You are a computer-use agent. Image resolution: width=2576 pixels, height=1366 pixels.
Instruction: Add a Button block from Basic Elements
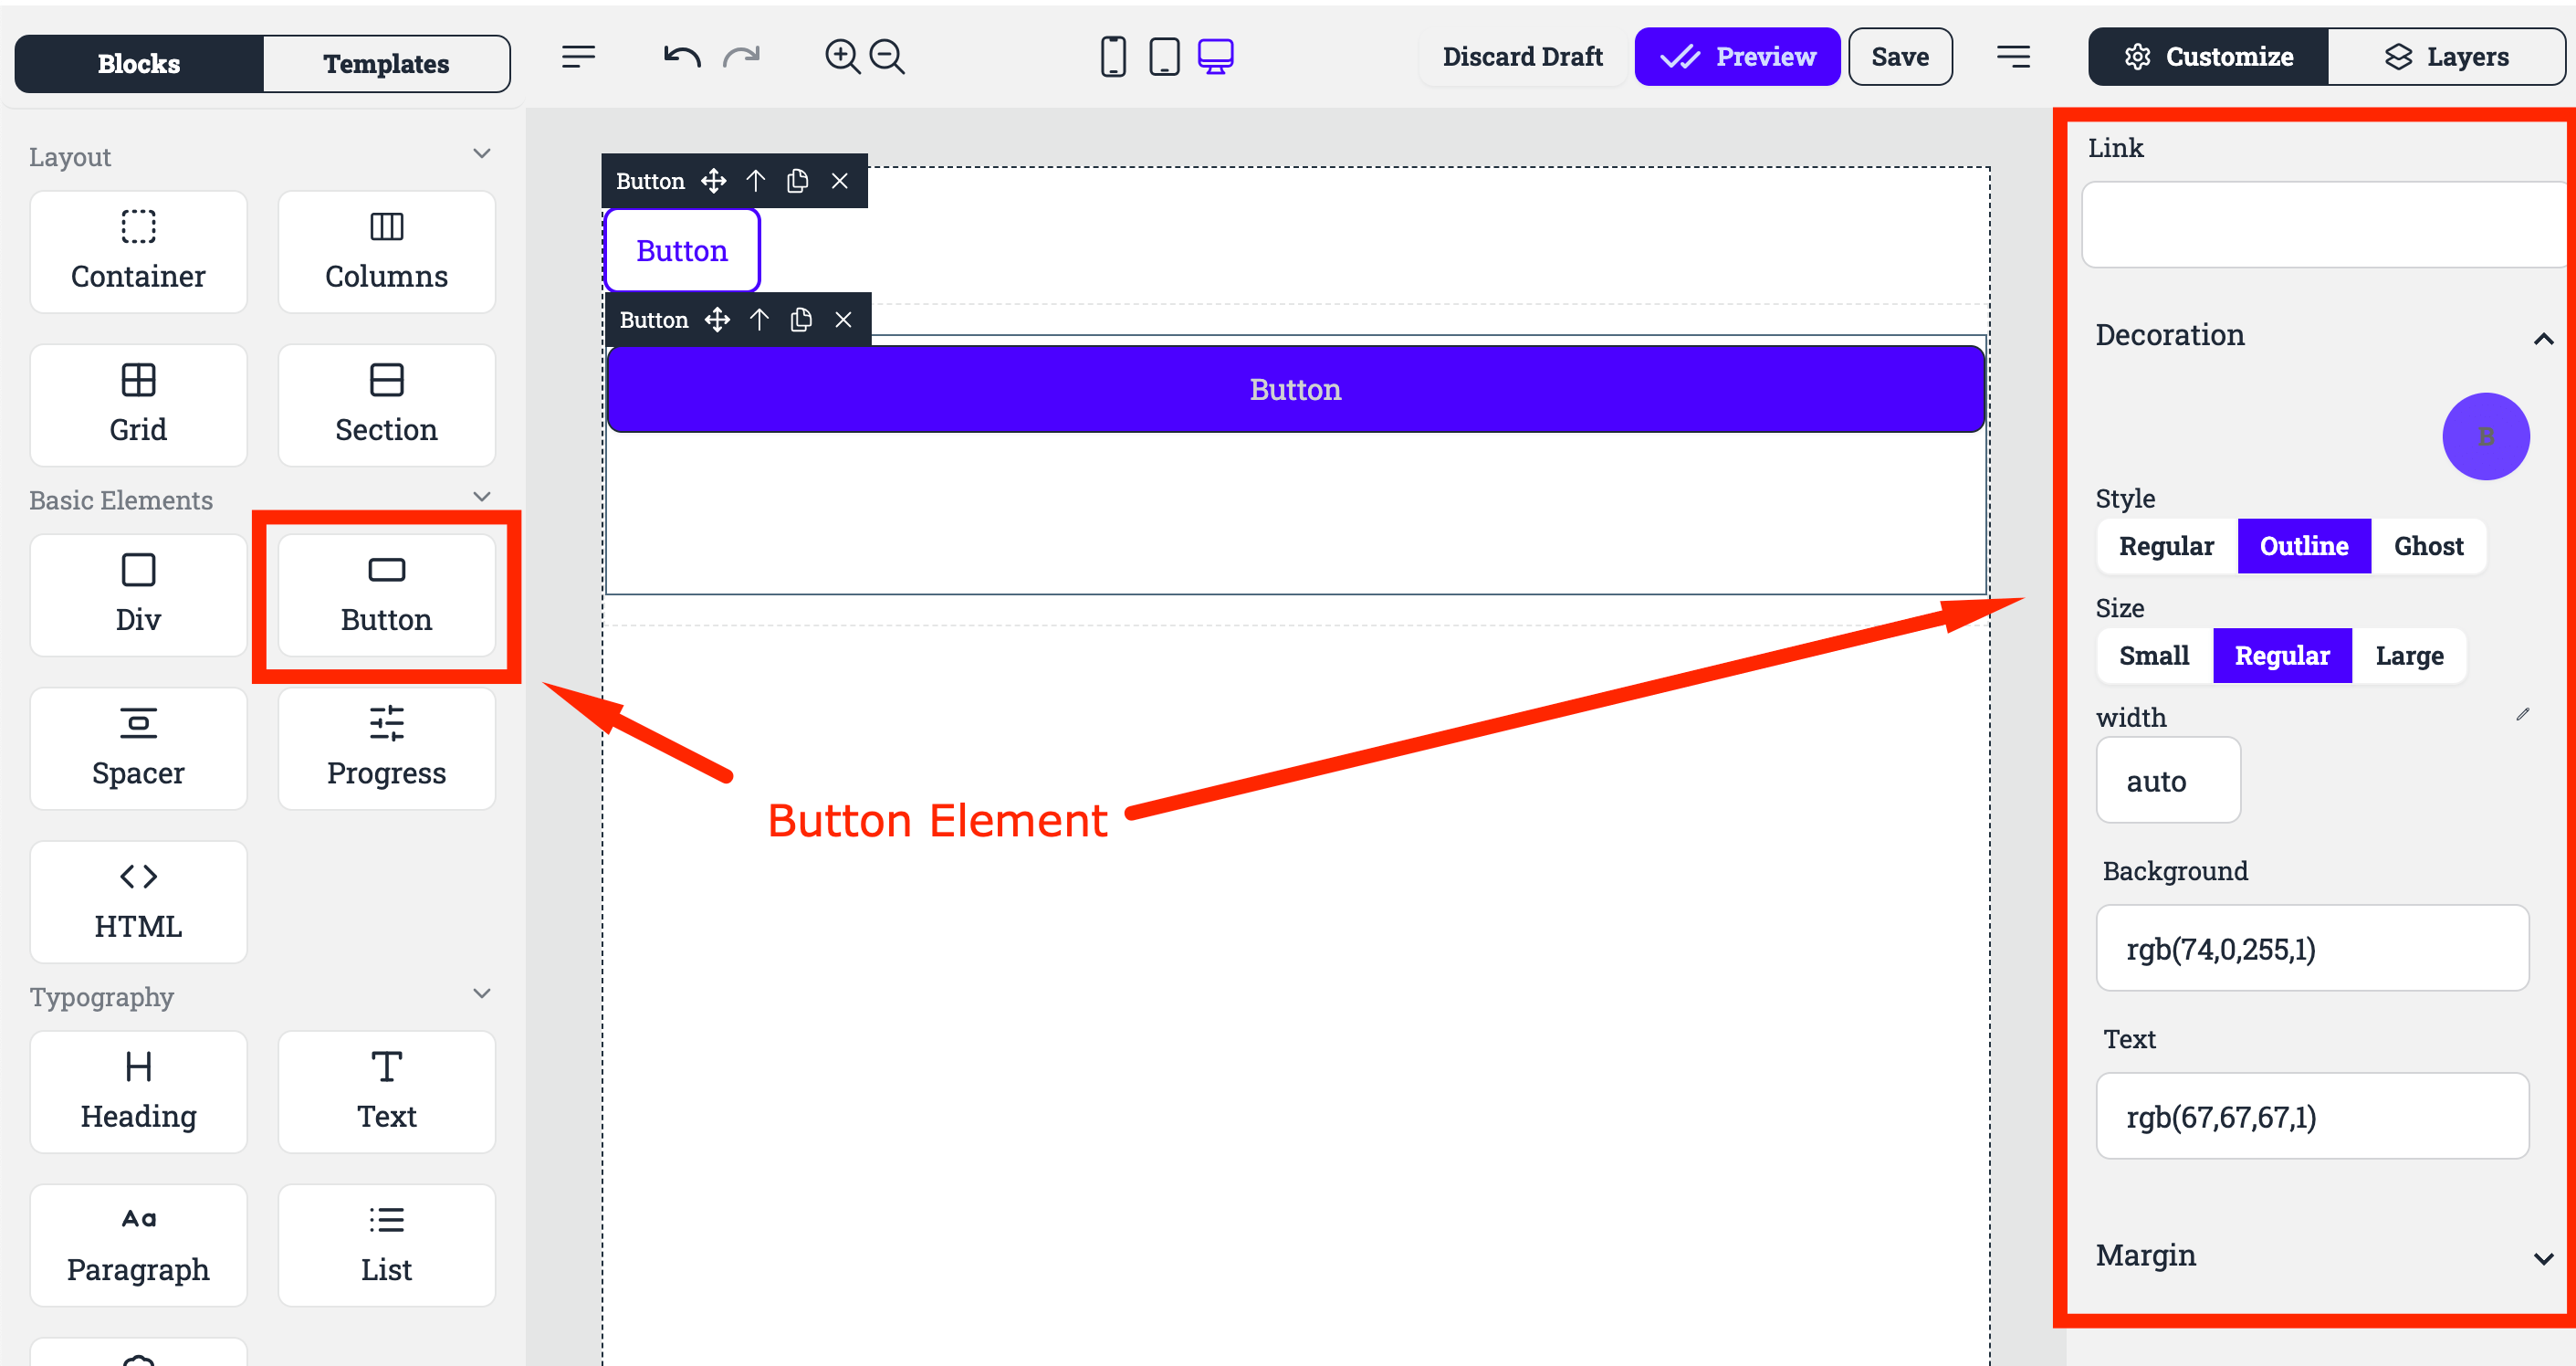(386, 595)
